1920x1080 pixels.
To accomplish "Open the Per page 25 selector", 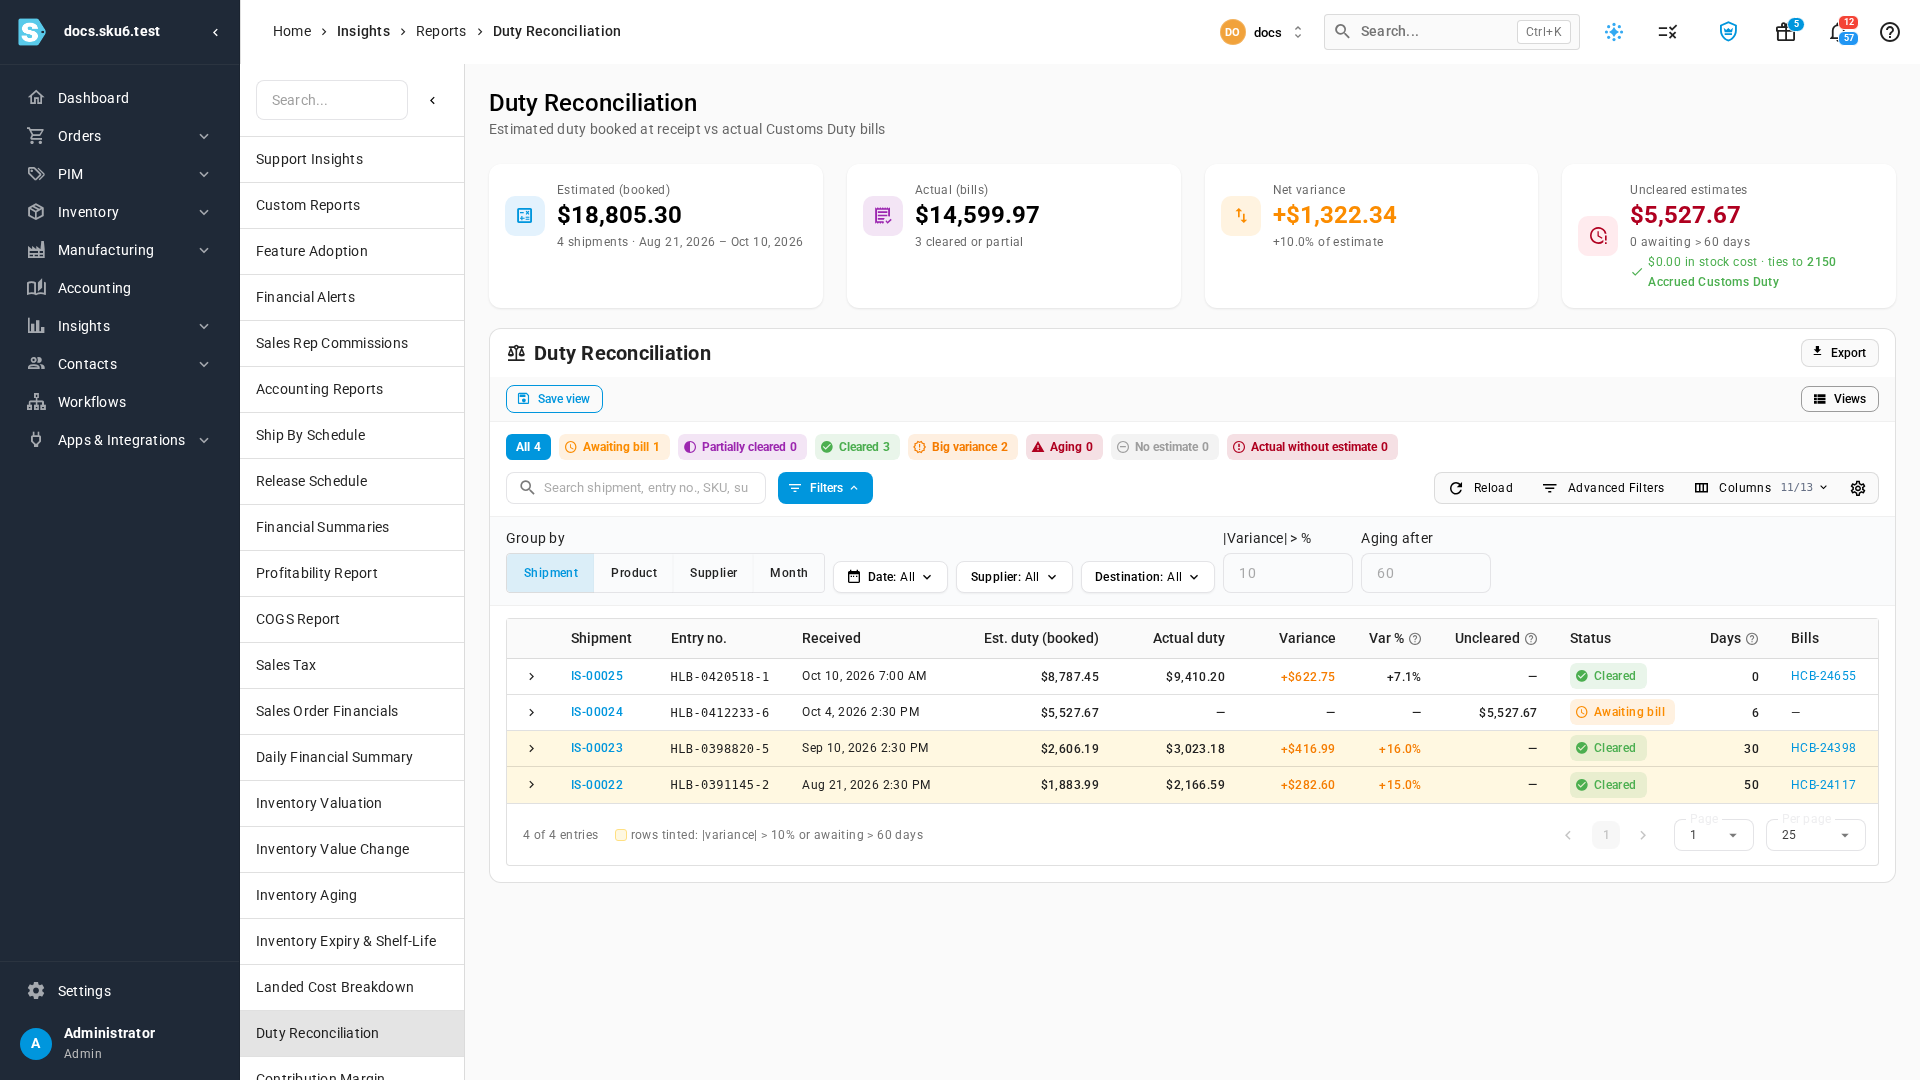I will coord(1815,835).
